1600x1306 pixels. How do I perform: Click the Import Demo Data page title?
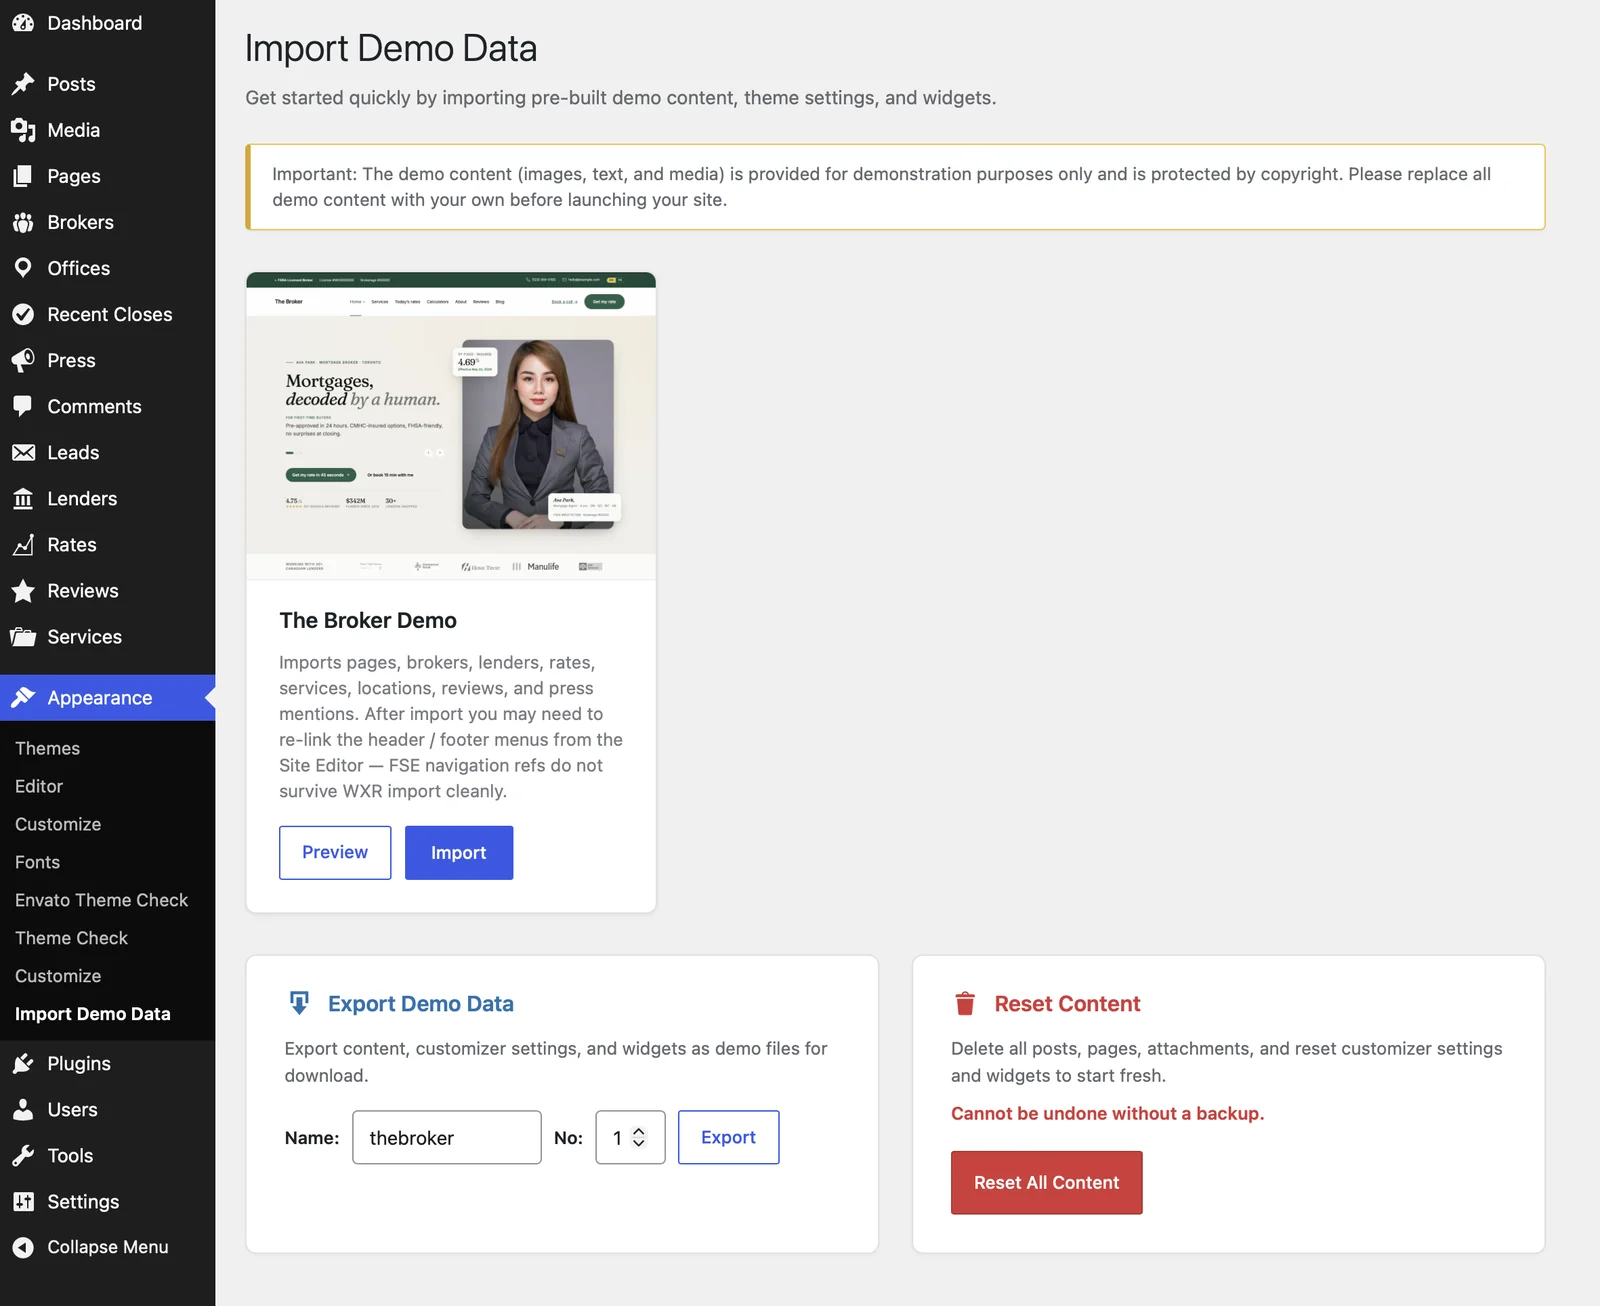coord(391,48)
